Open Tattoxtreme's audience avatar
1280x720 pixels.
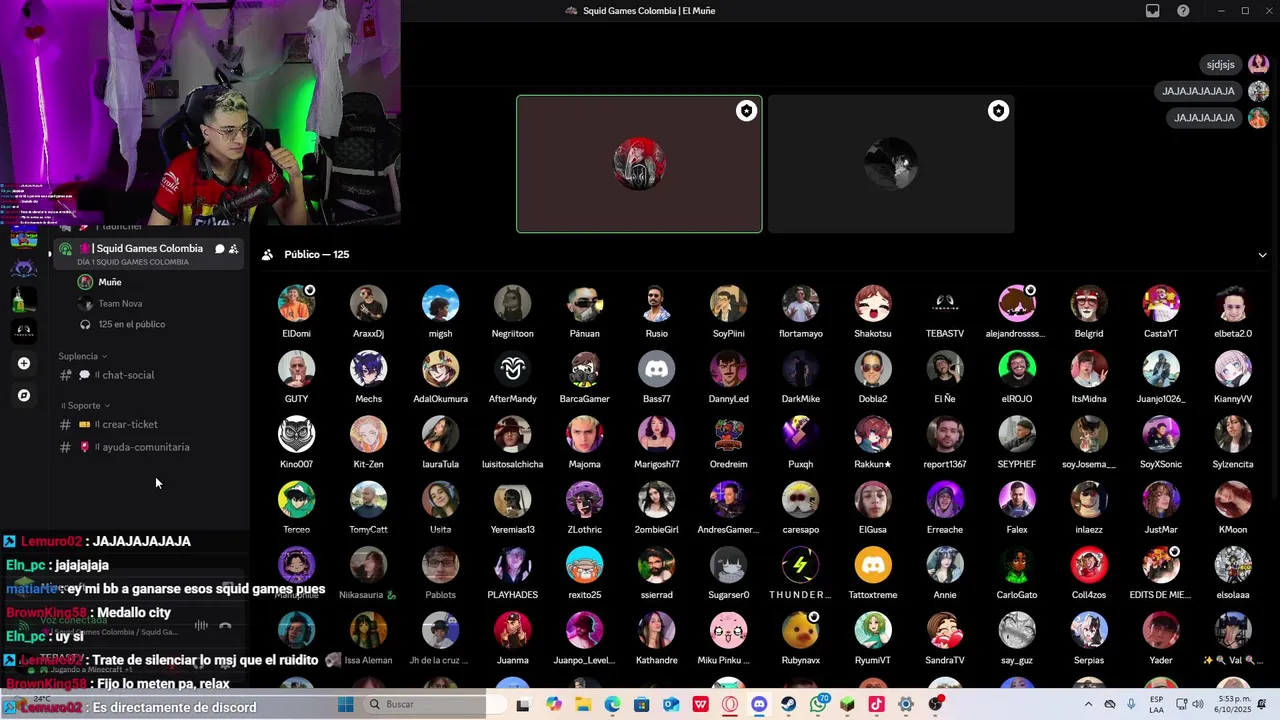coord(872,565)
